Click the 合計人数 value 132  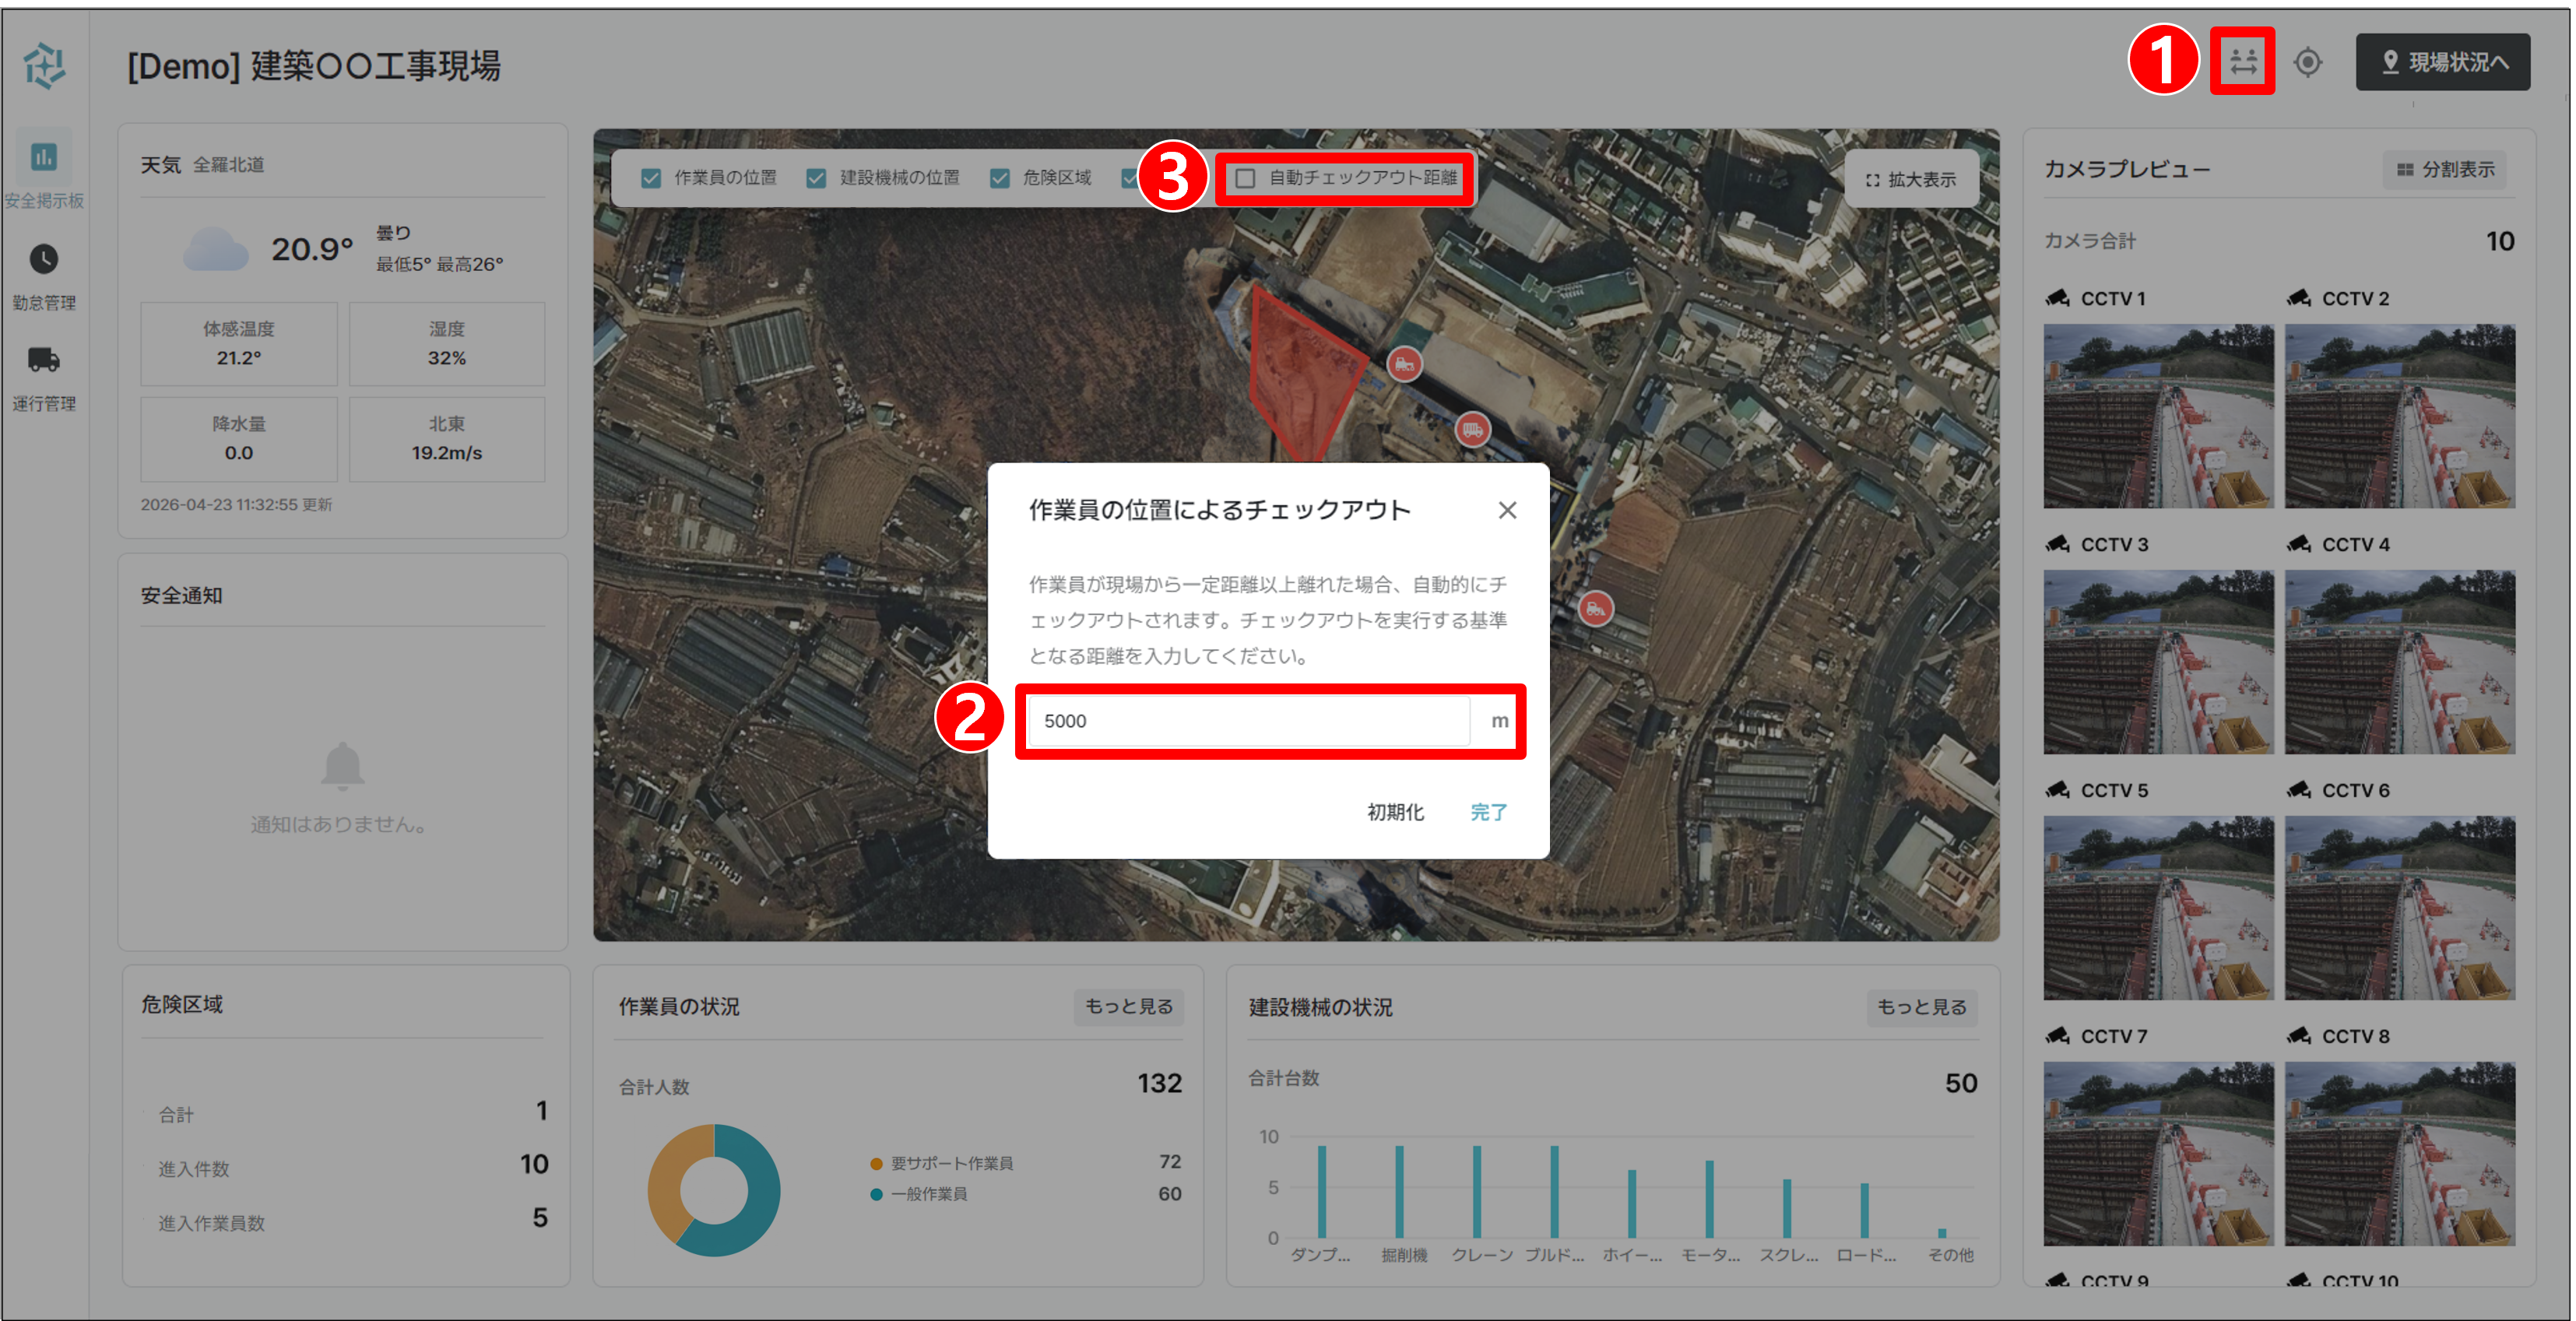click(x=1159, y=1083)
